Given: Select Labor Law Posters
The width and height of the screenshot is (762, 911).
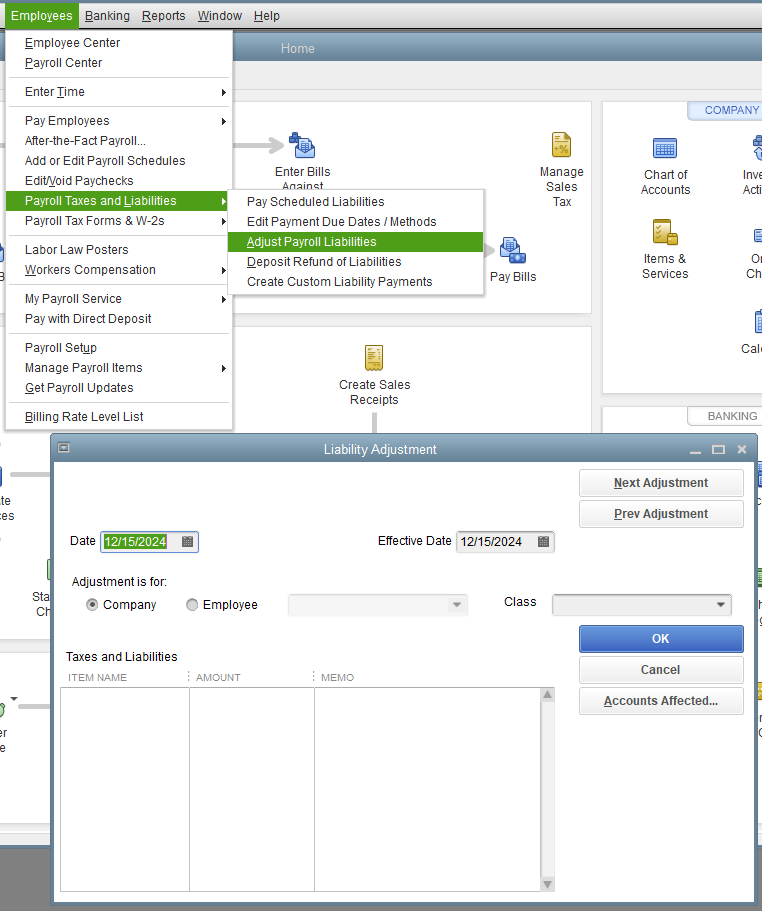Looking at the screenshot, I should tap(117, 250).
